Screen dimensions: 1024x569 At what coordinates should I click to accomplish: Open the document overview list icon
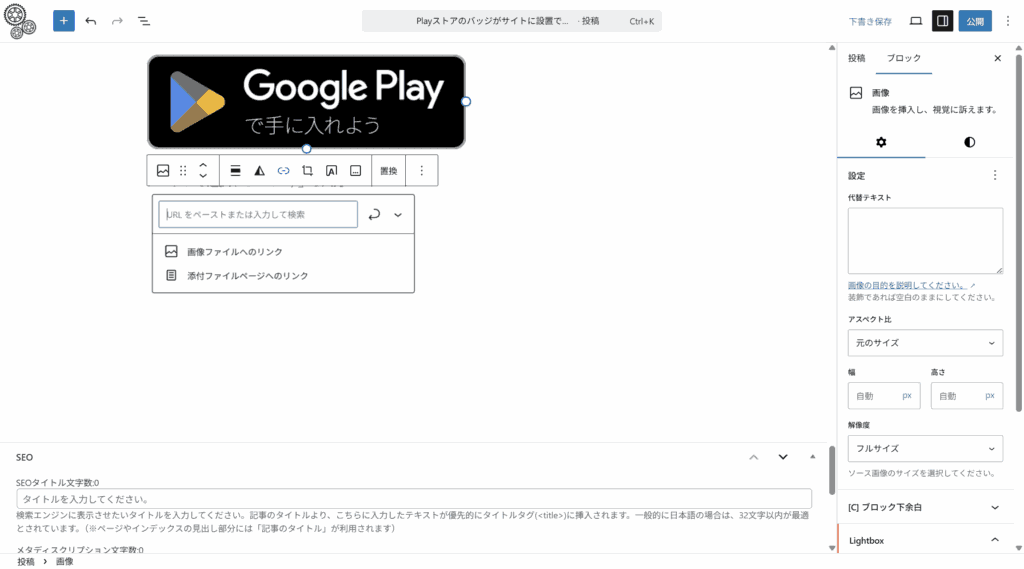click(144, 21)
